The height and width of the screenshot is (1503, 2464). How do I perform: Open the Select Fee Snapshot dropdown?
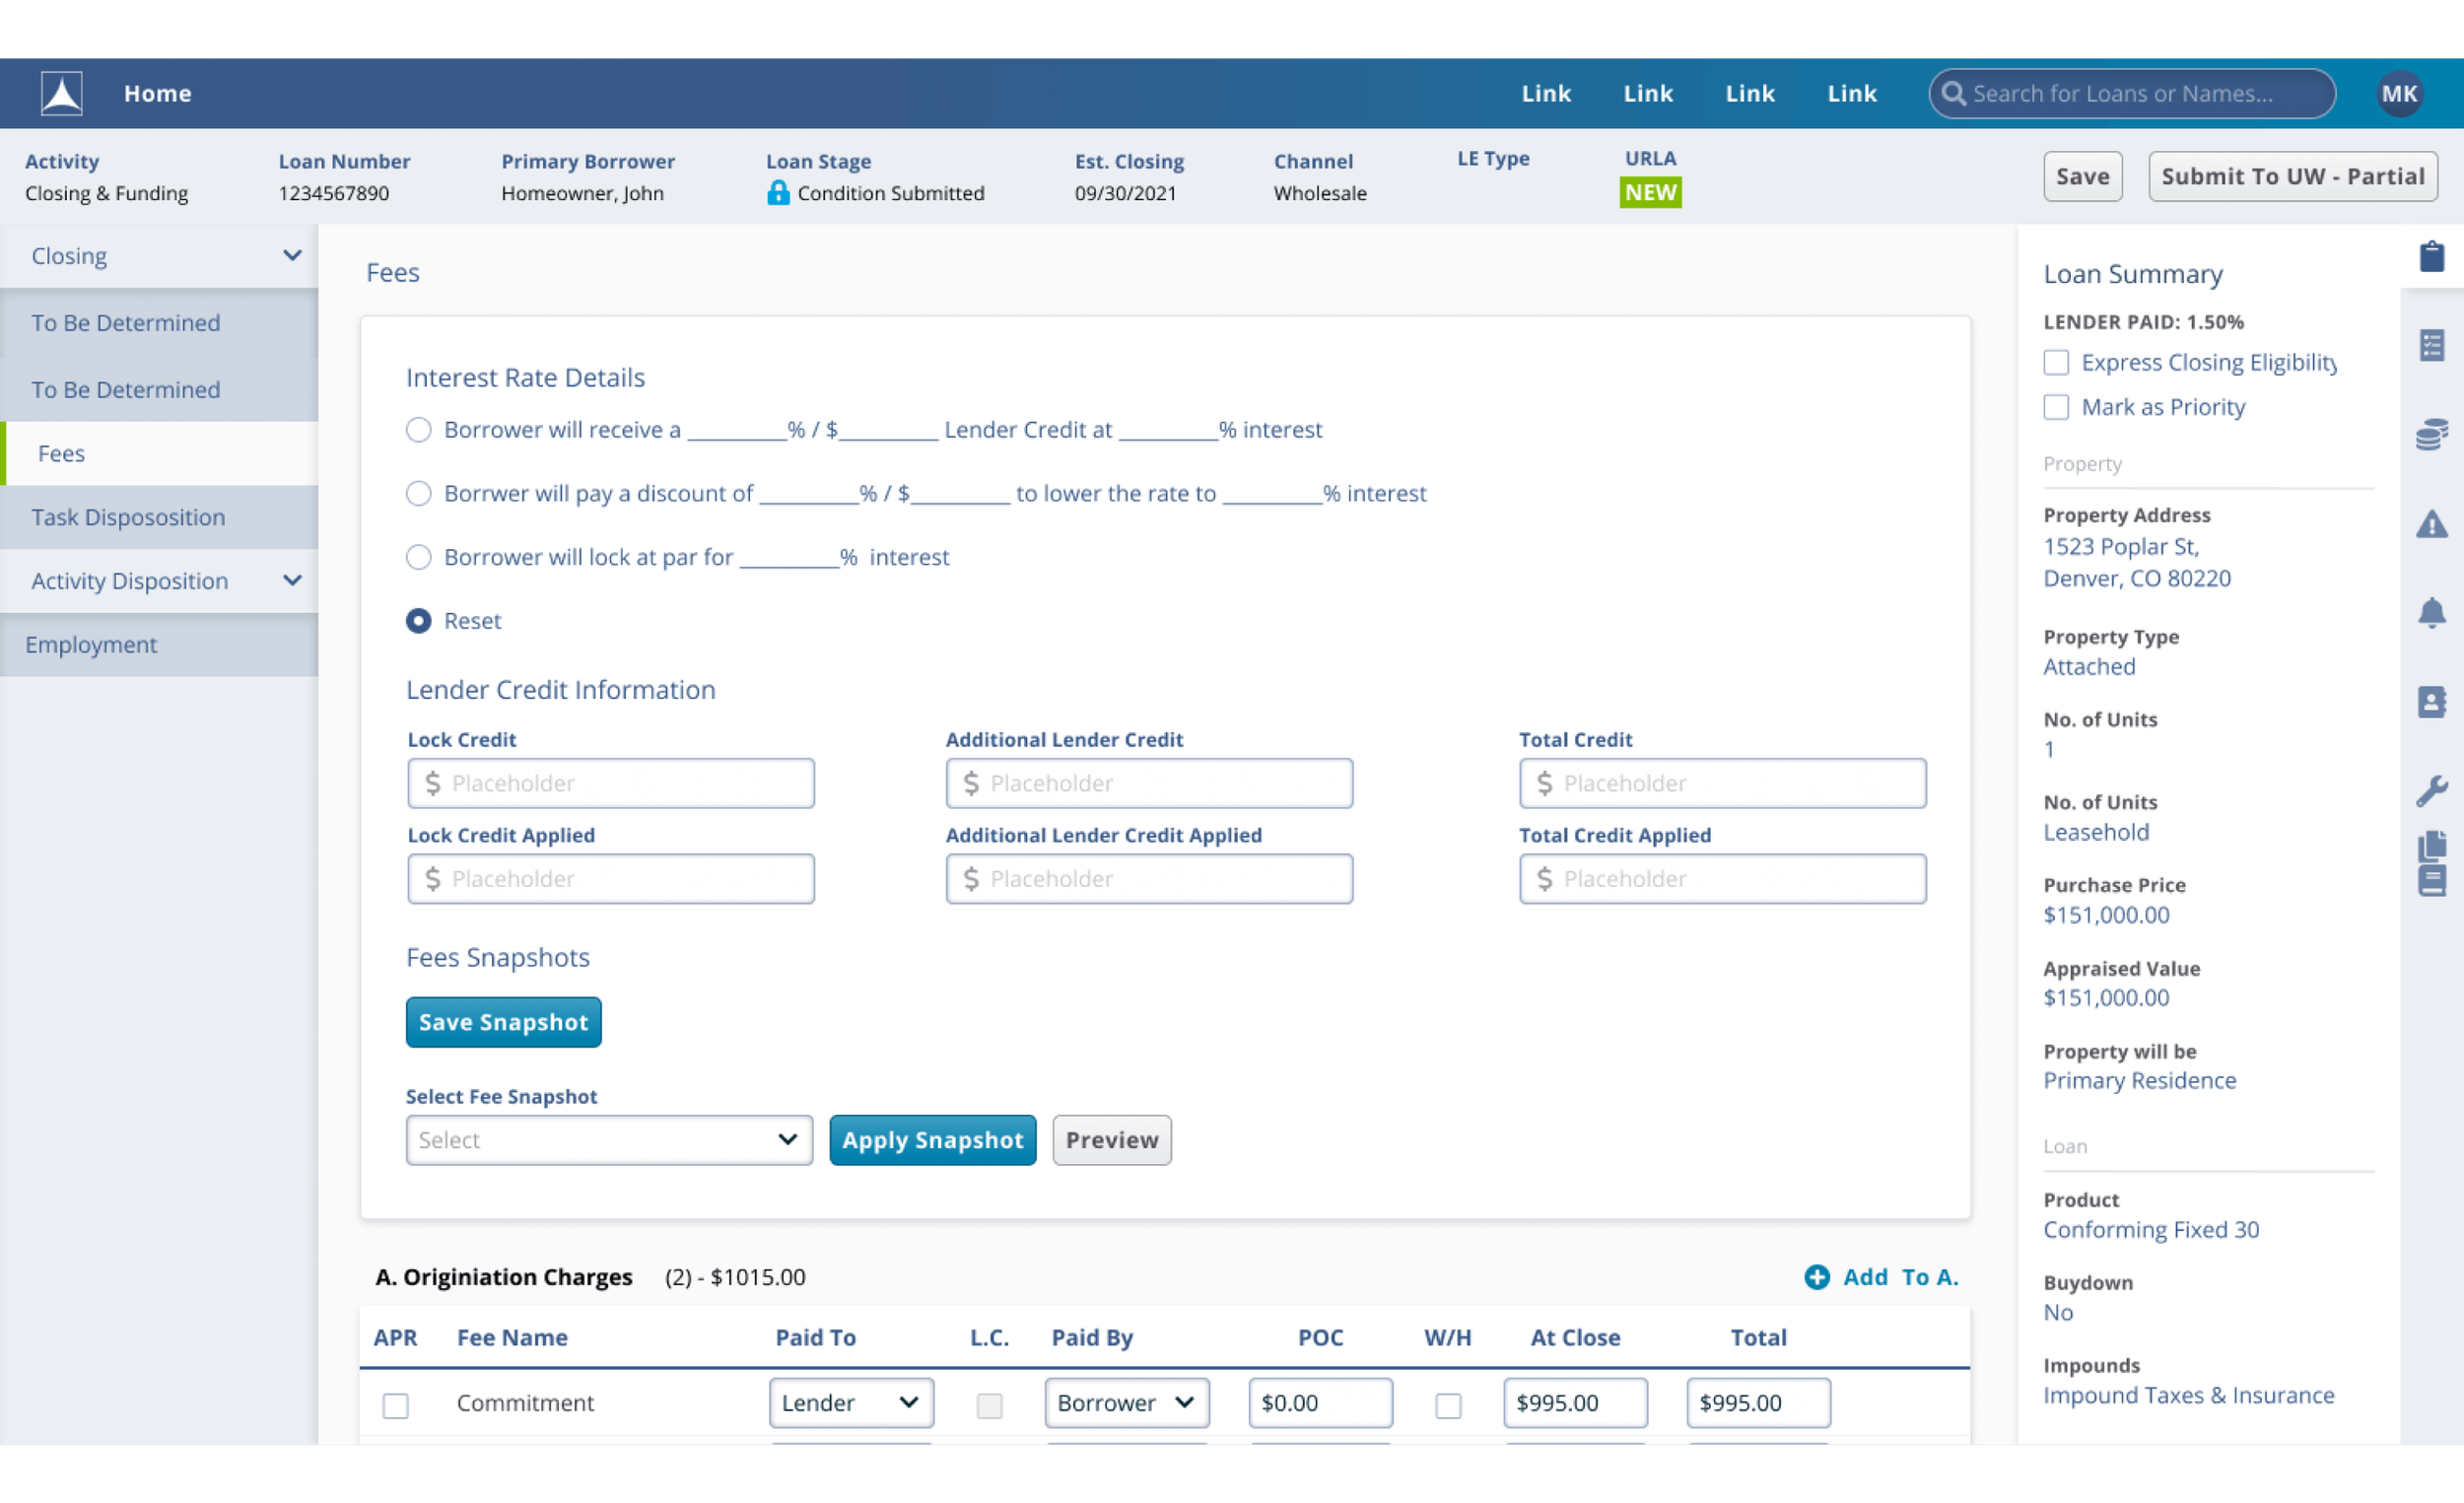tap(608, 1140)
